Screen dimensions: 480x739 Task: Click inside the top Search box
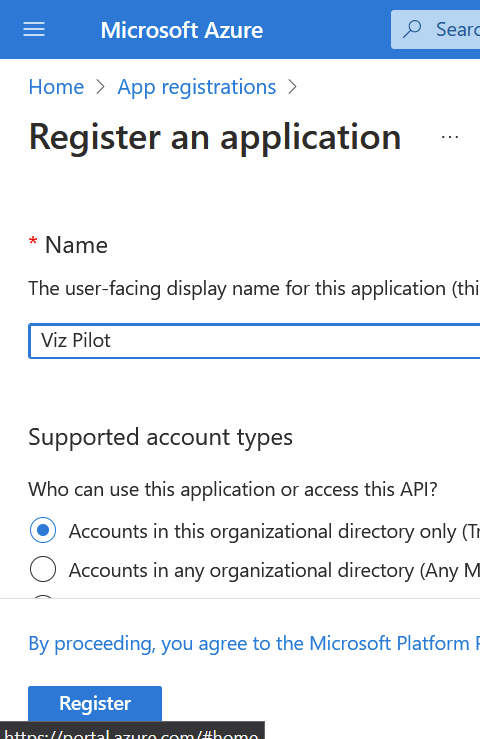click(x=436, y=29)
